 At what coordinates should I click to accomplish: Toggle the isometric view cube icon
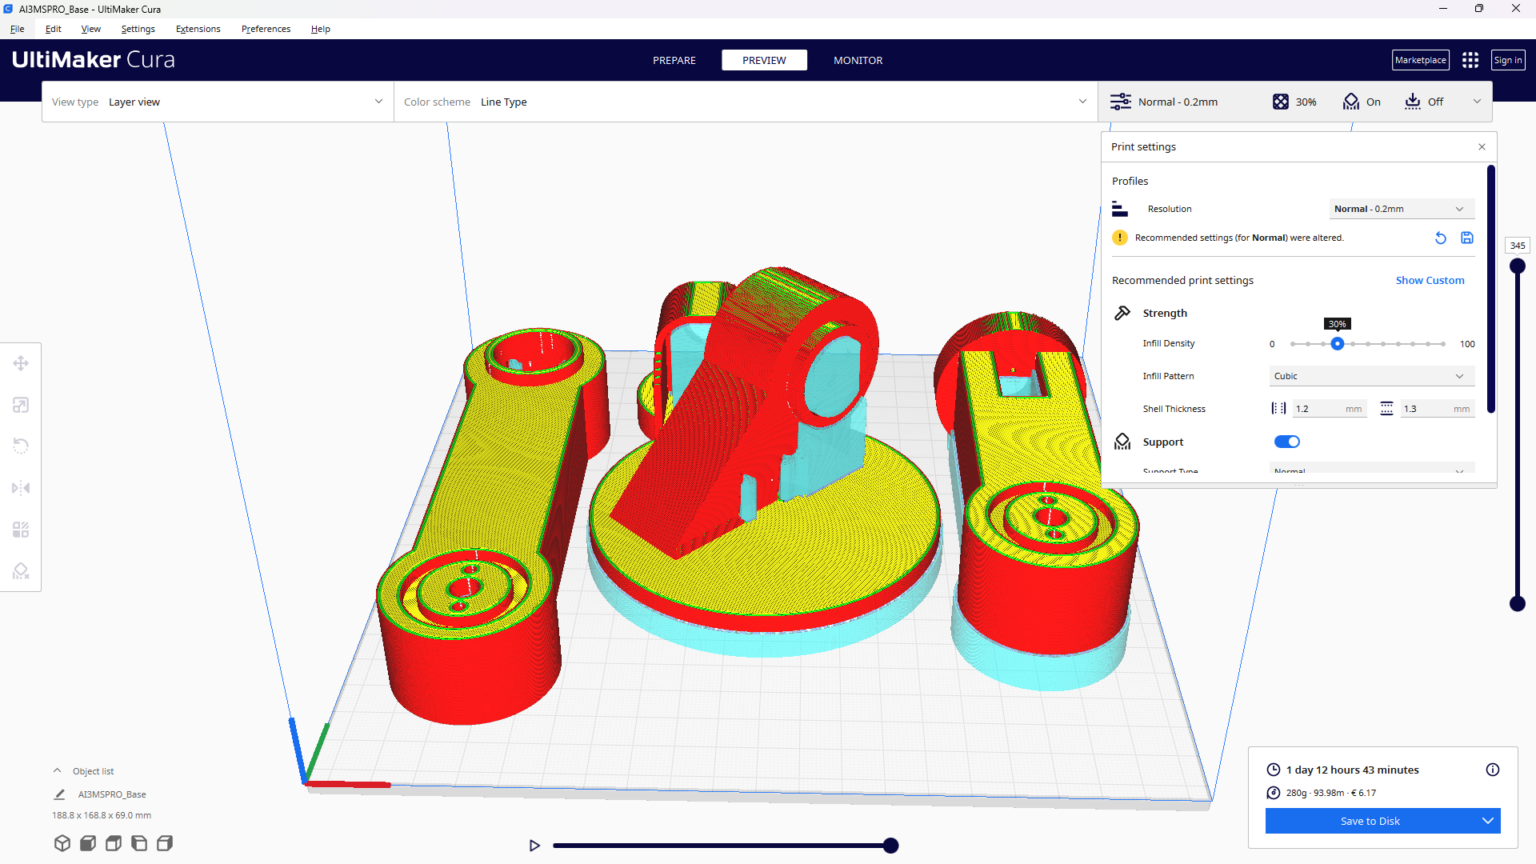pyautogui.click(x=63, y=843)
